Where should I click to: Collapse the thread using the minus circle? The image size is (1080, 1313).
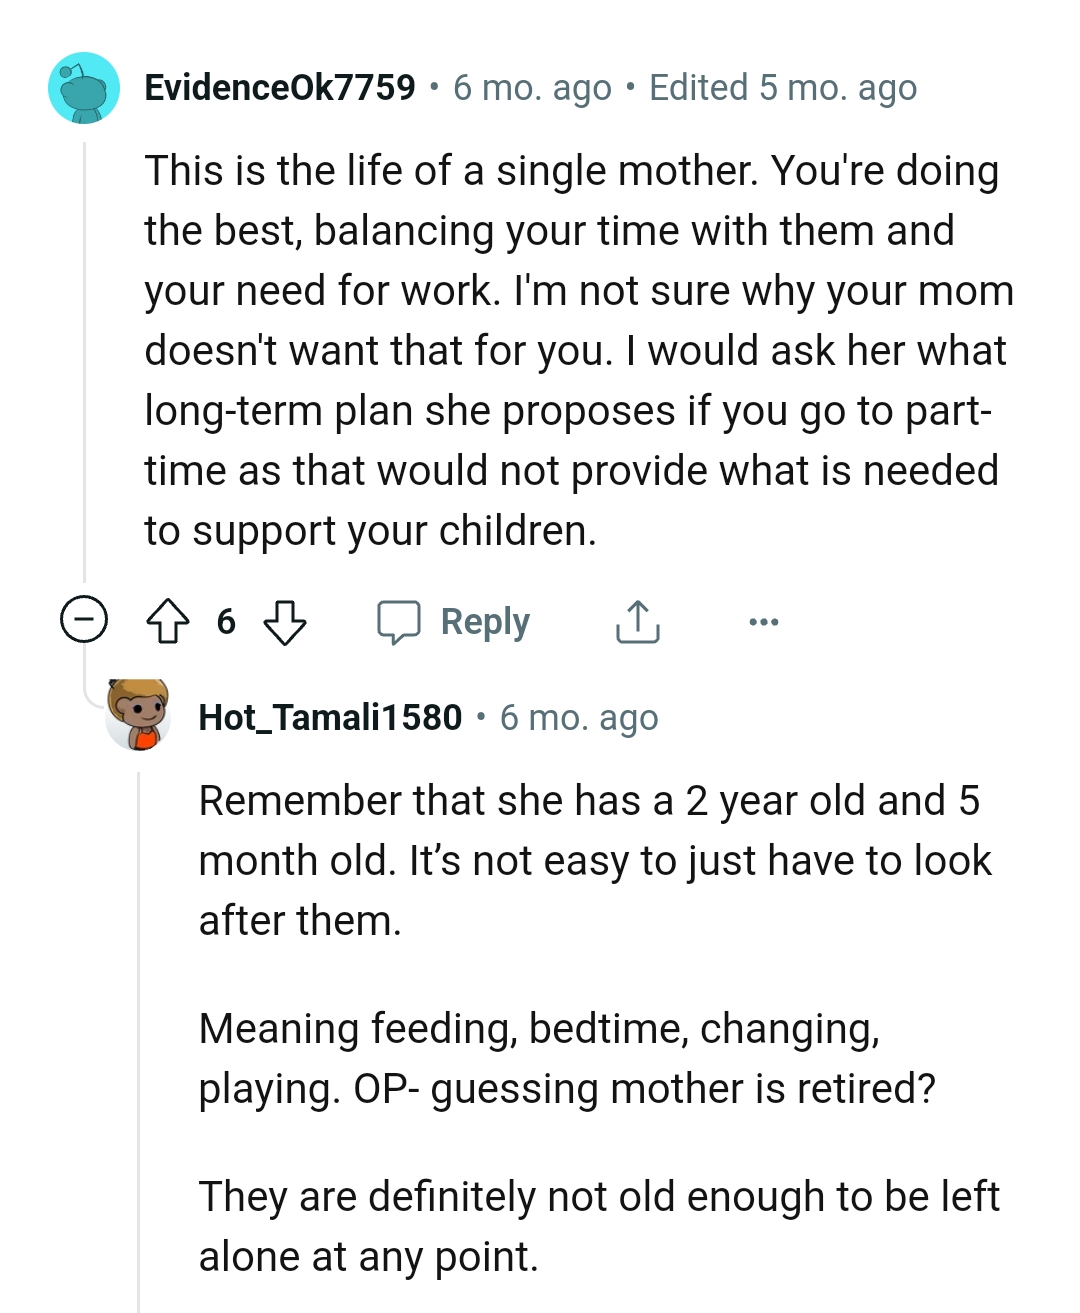coord(85,621)
